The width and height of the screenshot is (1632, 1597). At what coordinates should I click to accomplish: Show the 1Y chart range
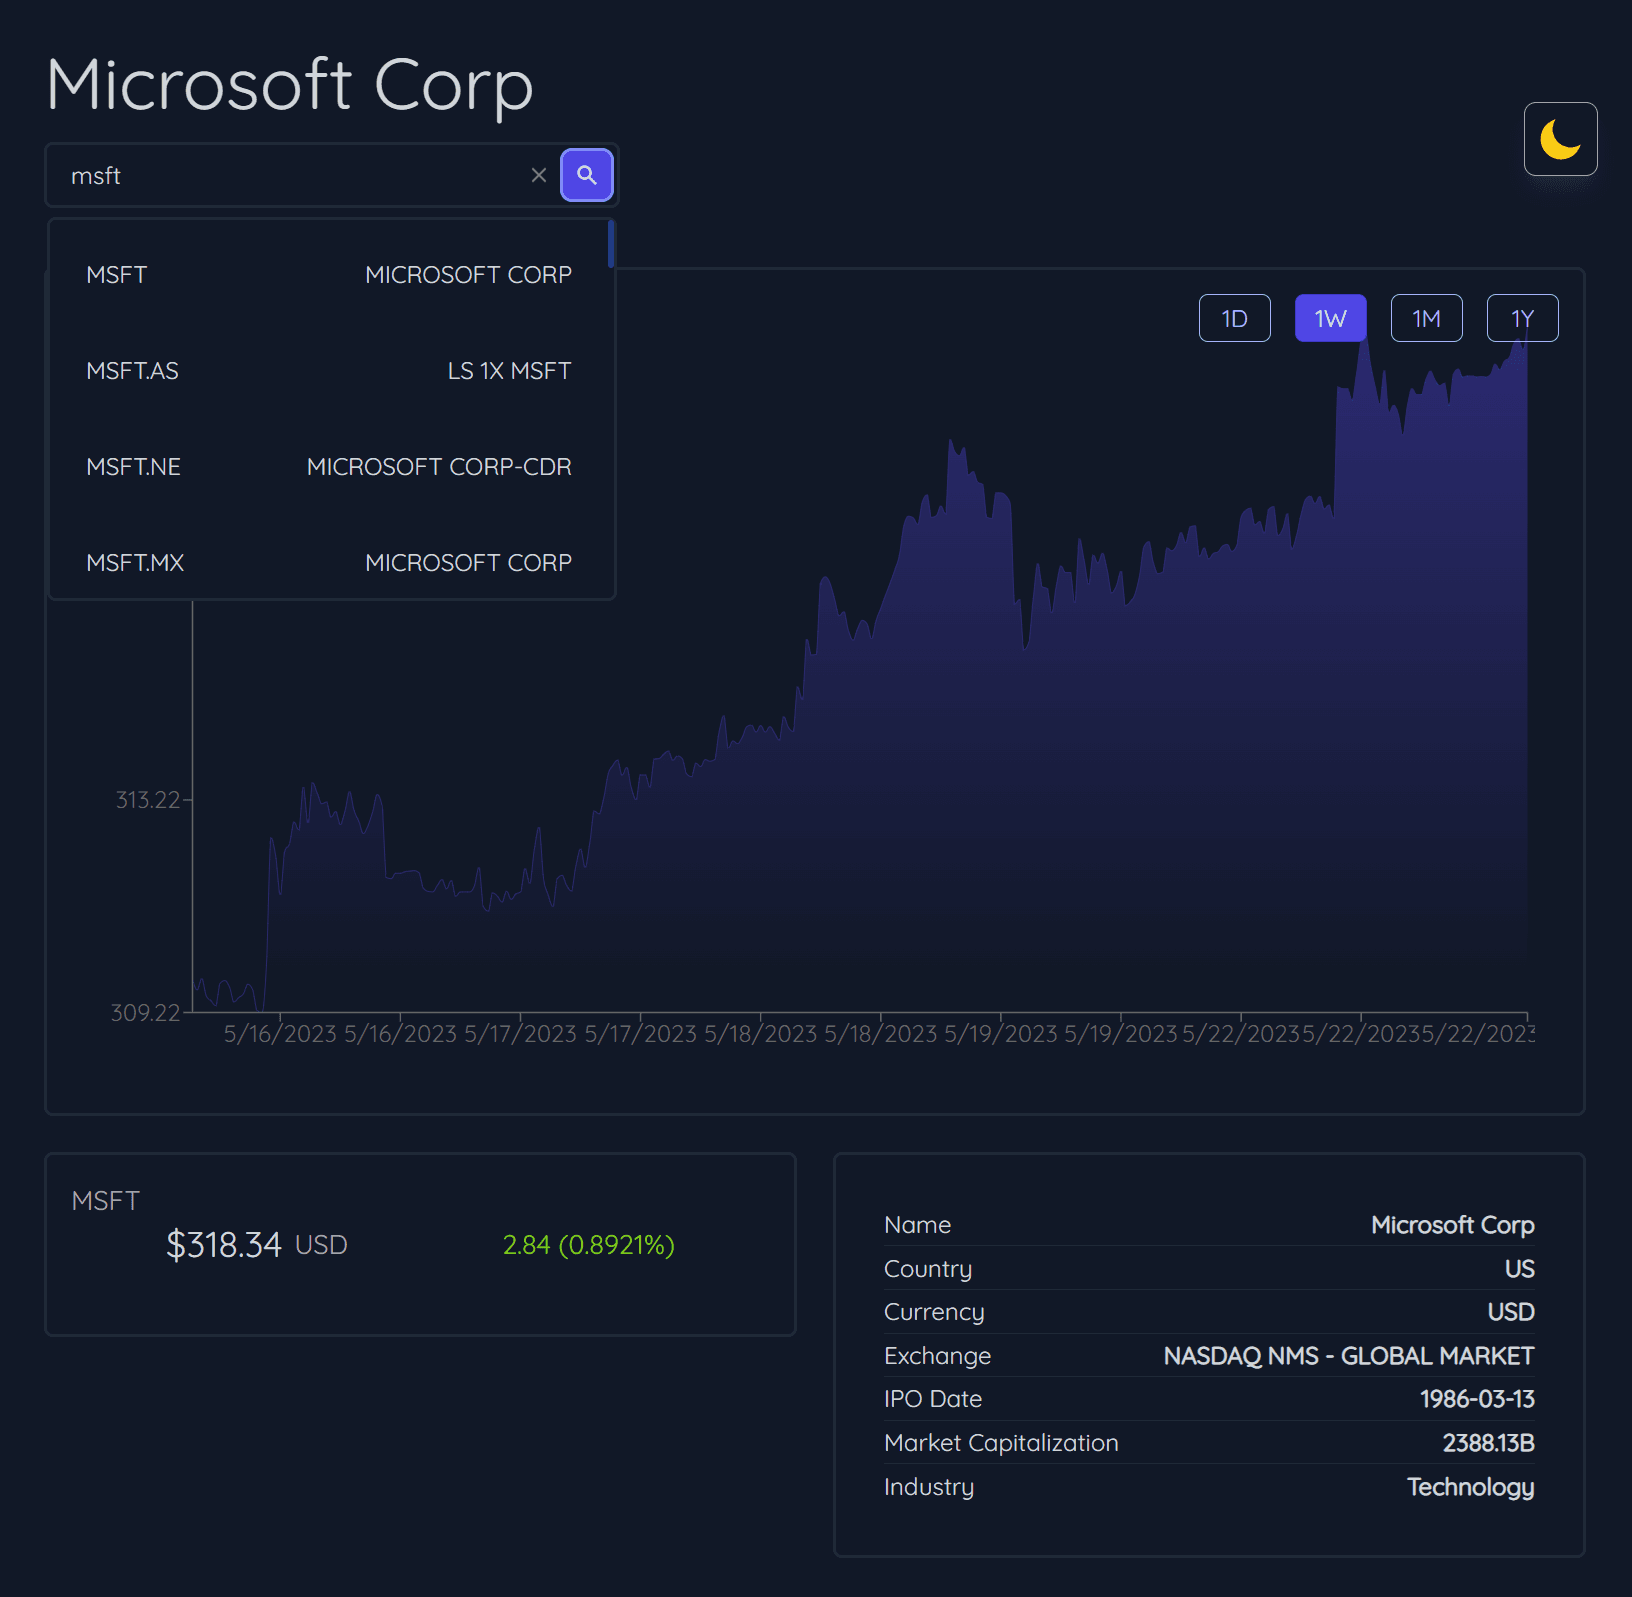coord(1522,318)
